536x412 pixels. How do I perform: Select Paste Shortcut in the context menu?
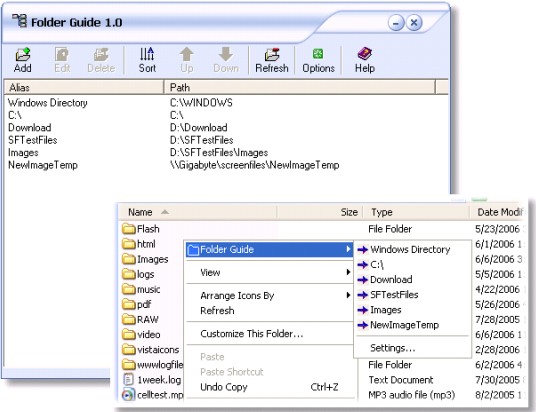point(232,372)
